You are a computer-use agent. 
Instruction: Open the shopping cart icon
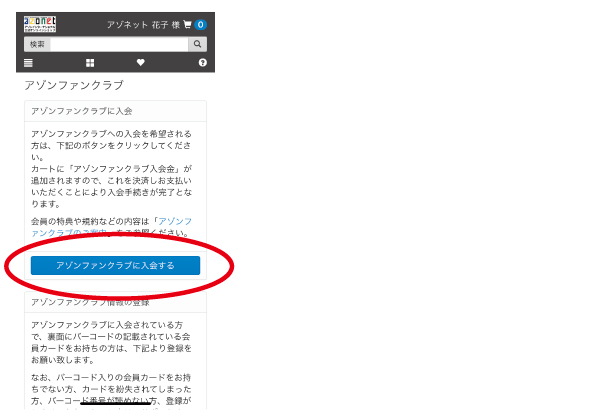click(188, 24)
